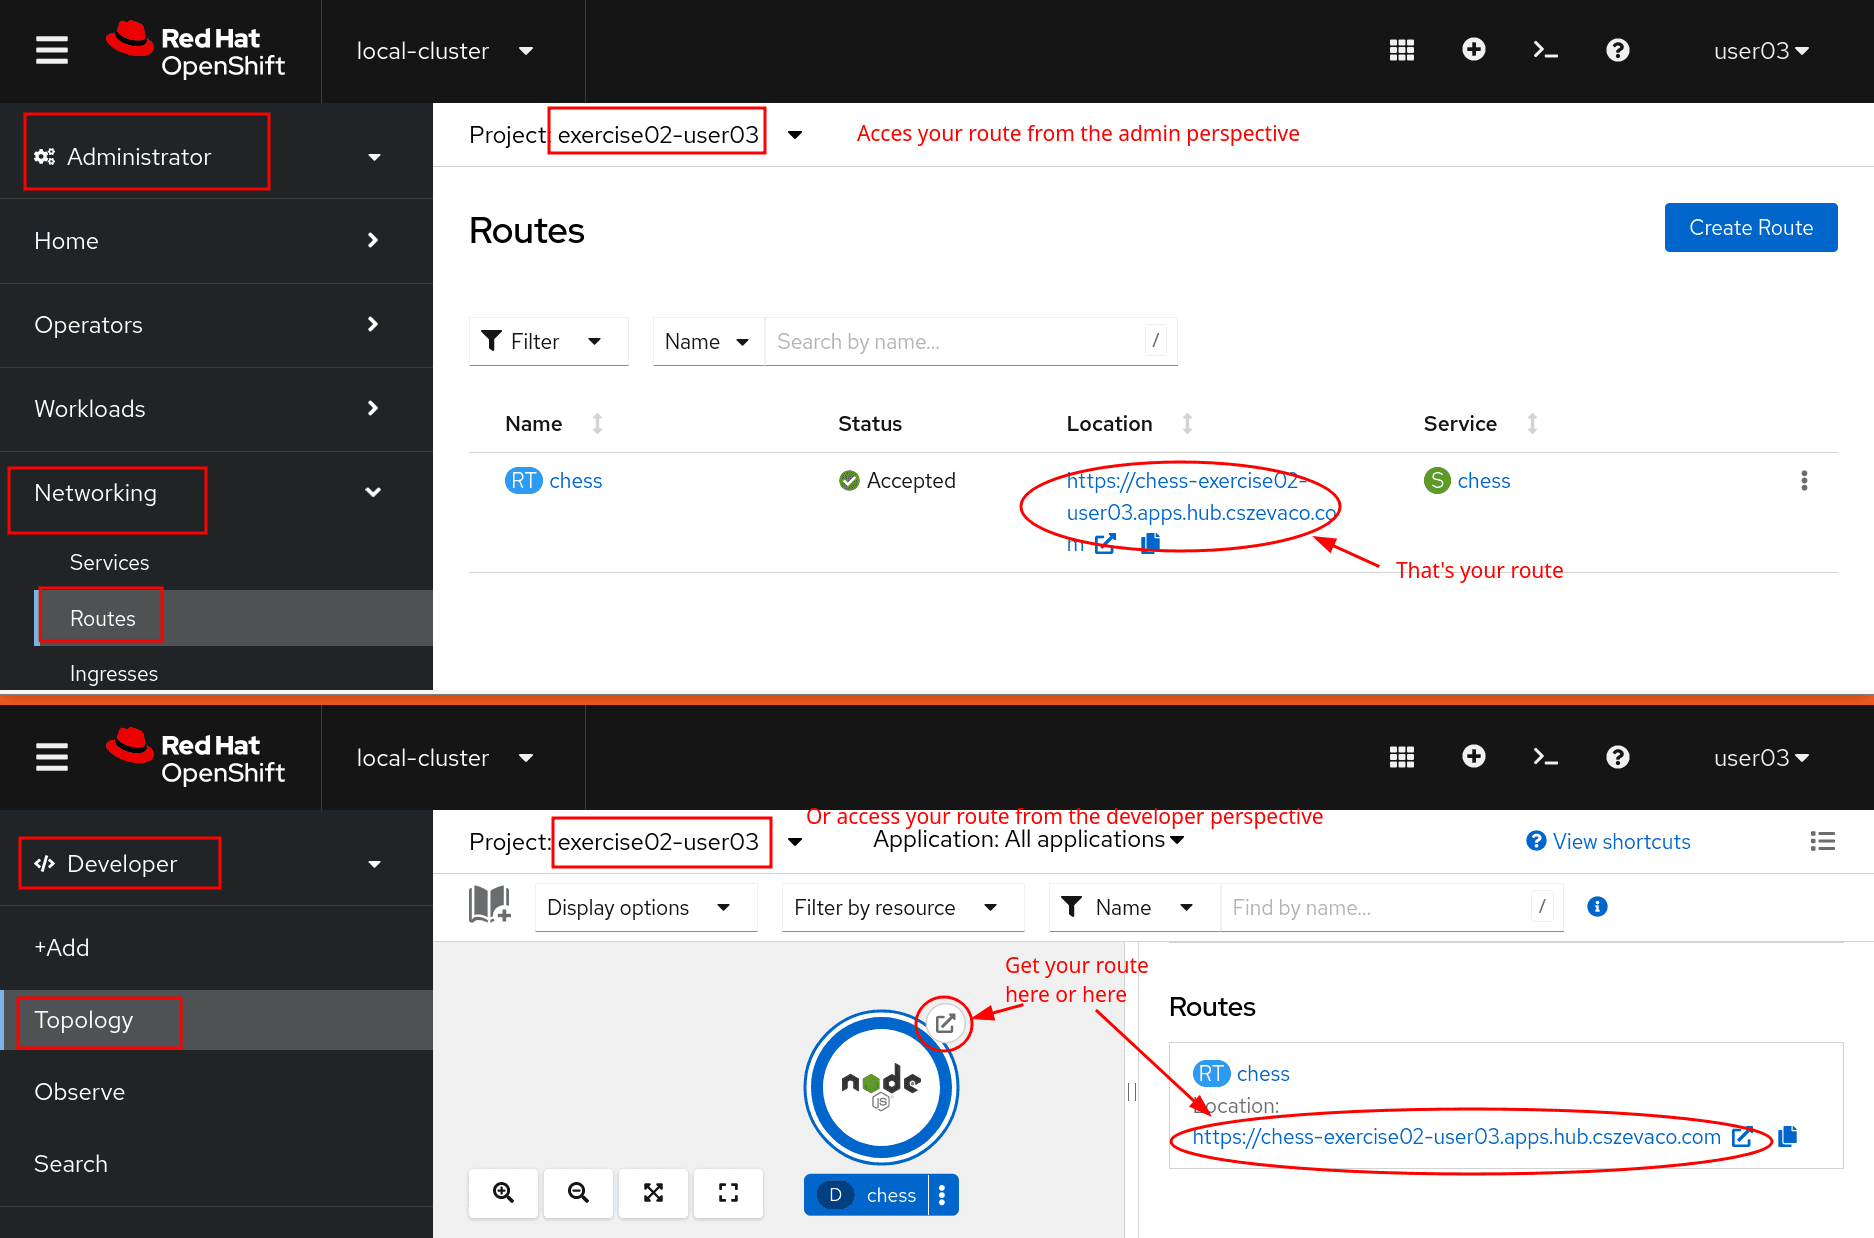Zoom out on topology view

(578, 1193)
